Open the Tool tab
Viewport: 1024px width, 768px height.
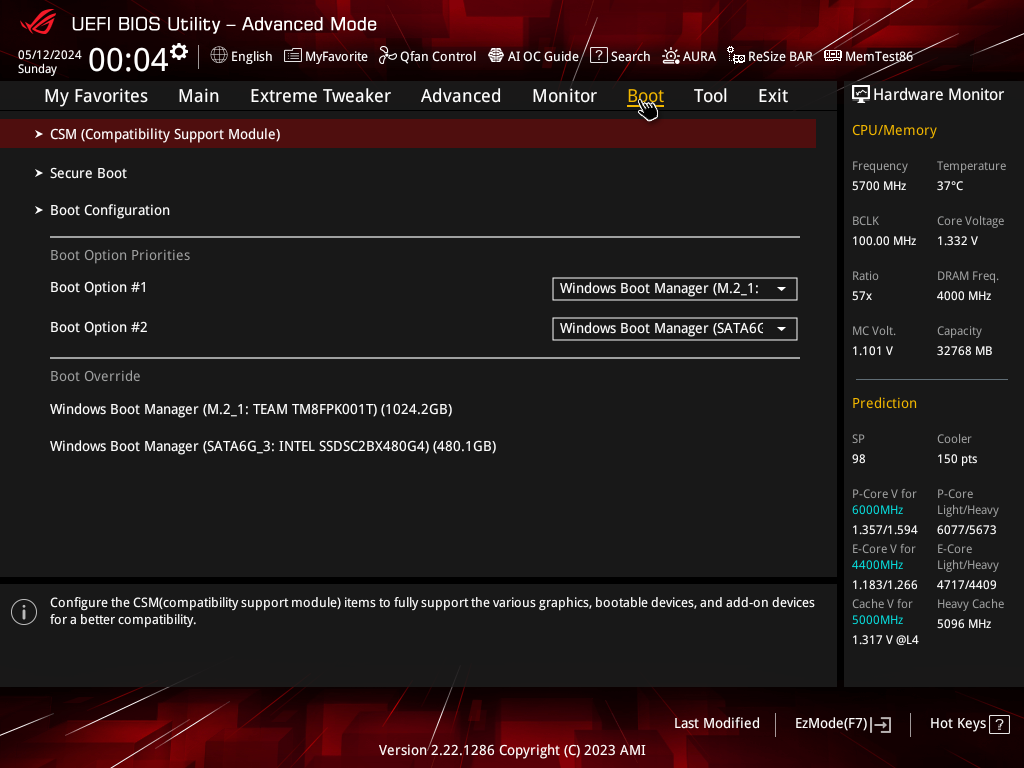(x=710, y=96)
